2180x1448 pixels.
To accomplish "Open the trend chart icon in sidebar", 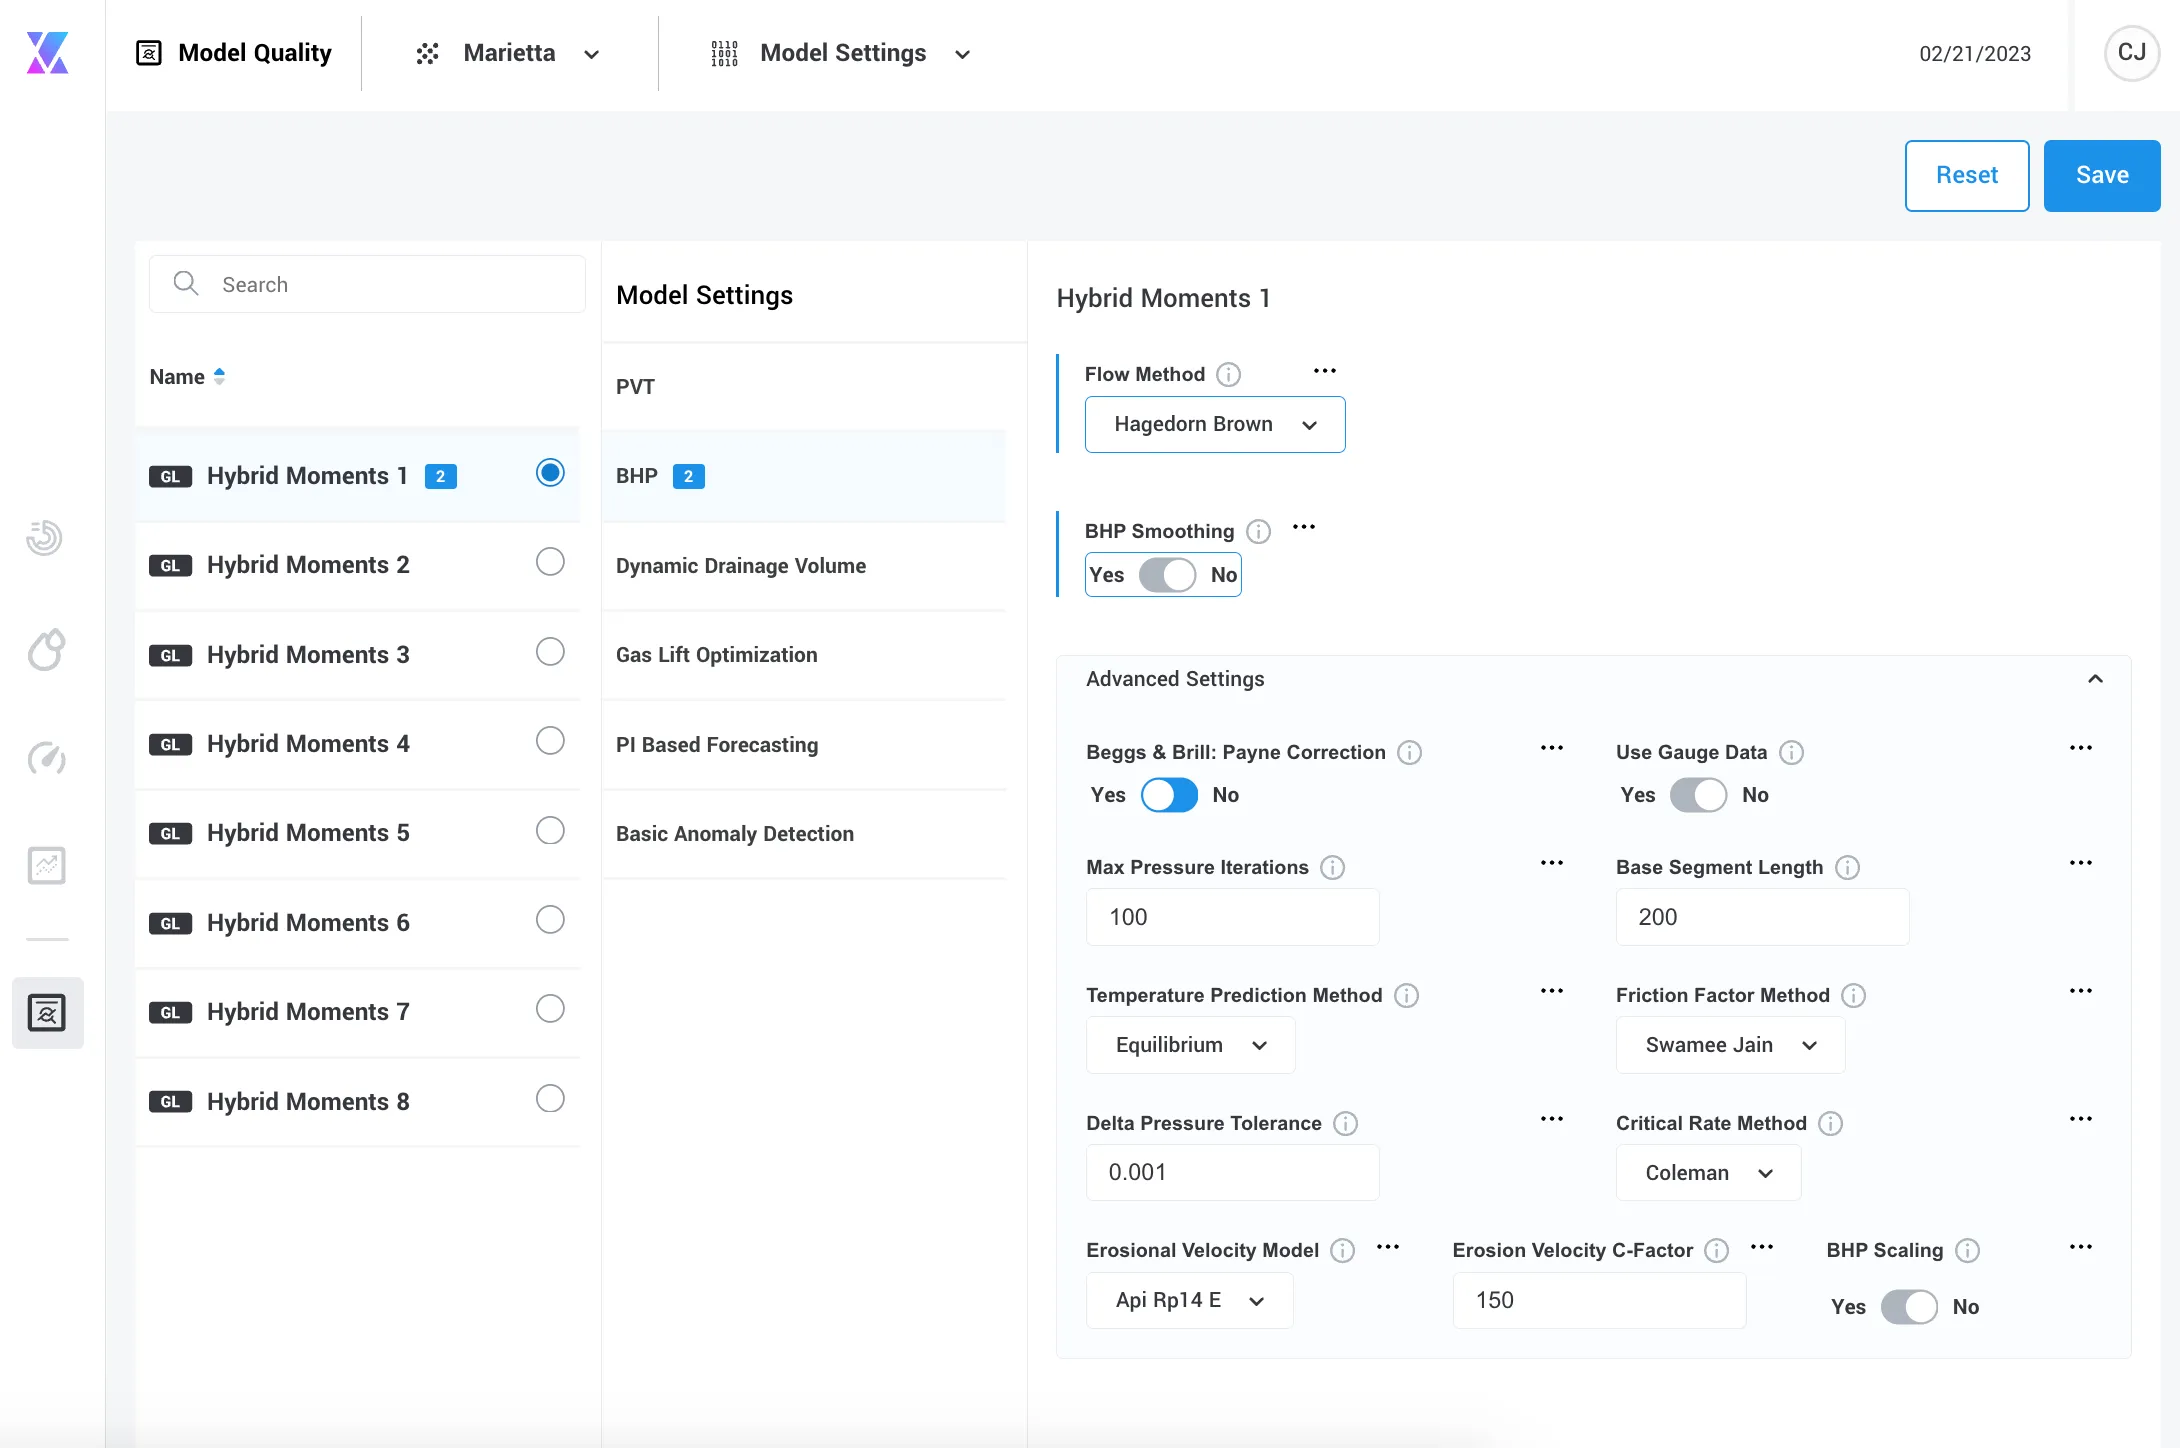I will pos(46,866).
